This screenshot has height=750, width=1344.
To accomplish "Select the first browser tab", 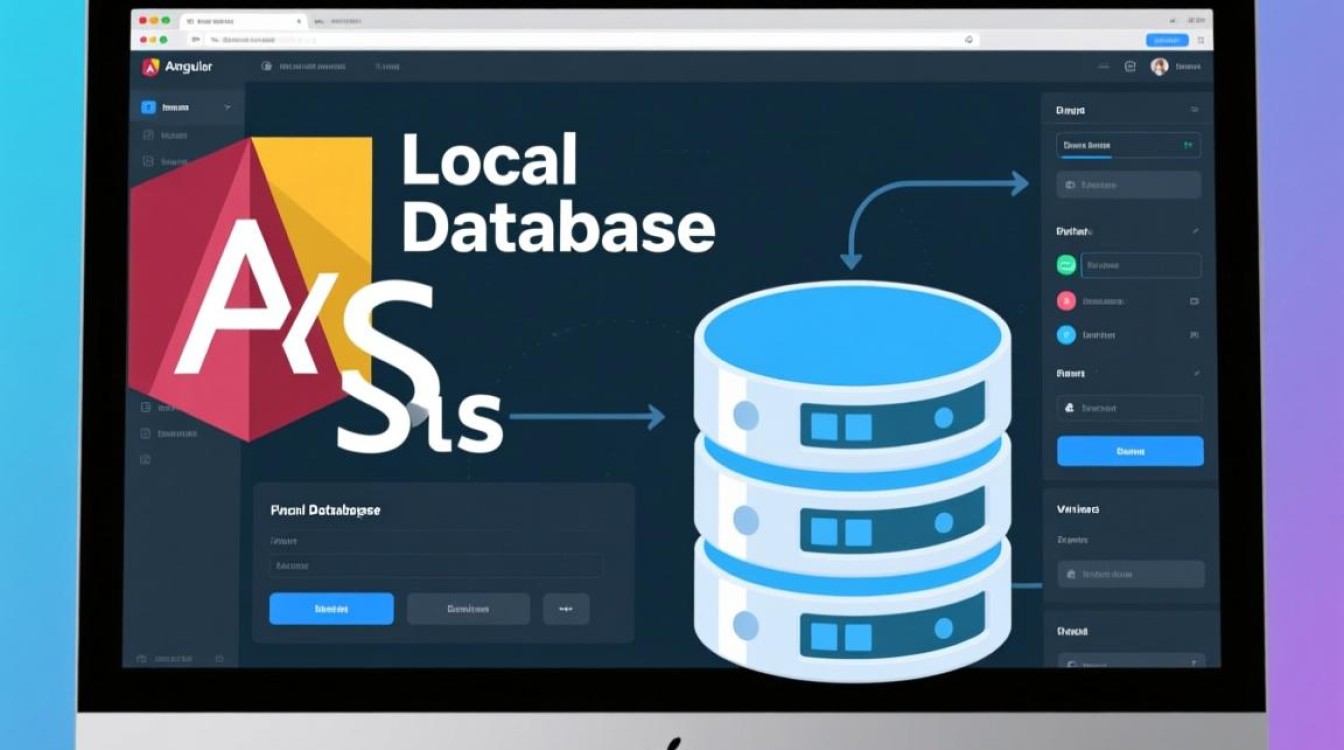I will pyautogui.click(x=240, y=20).
